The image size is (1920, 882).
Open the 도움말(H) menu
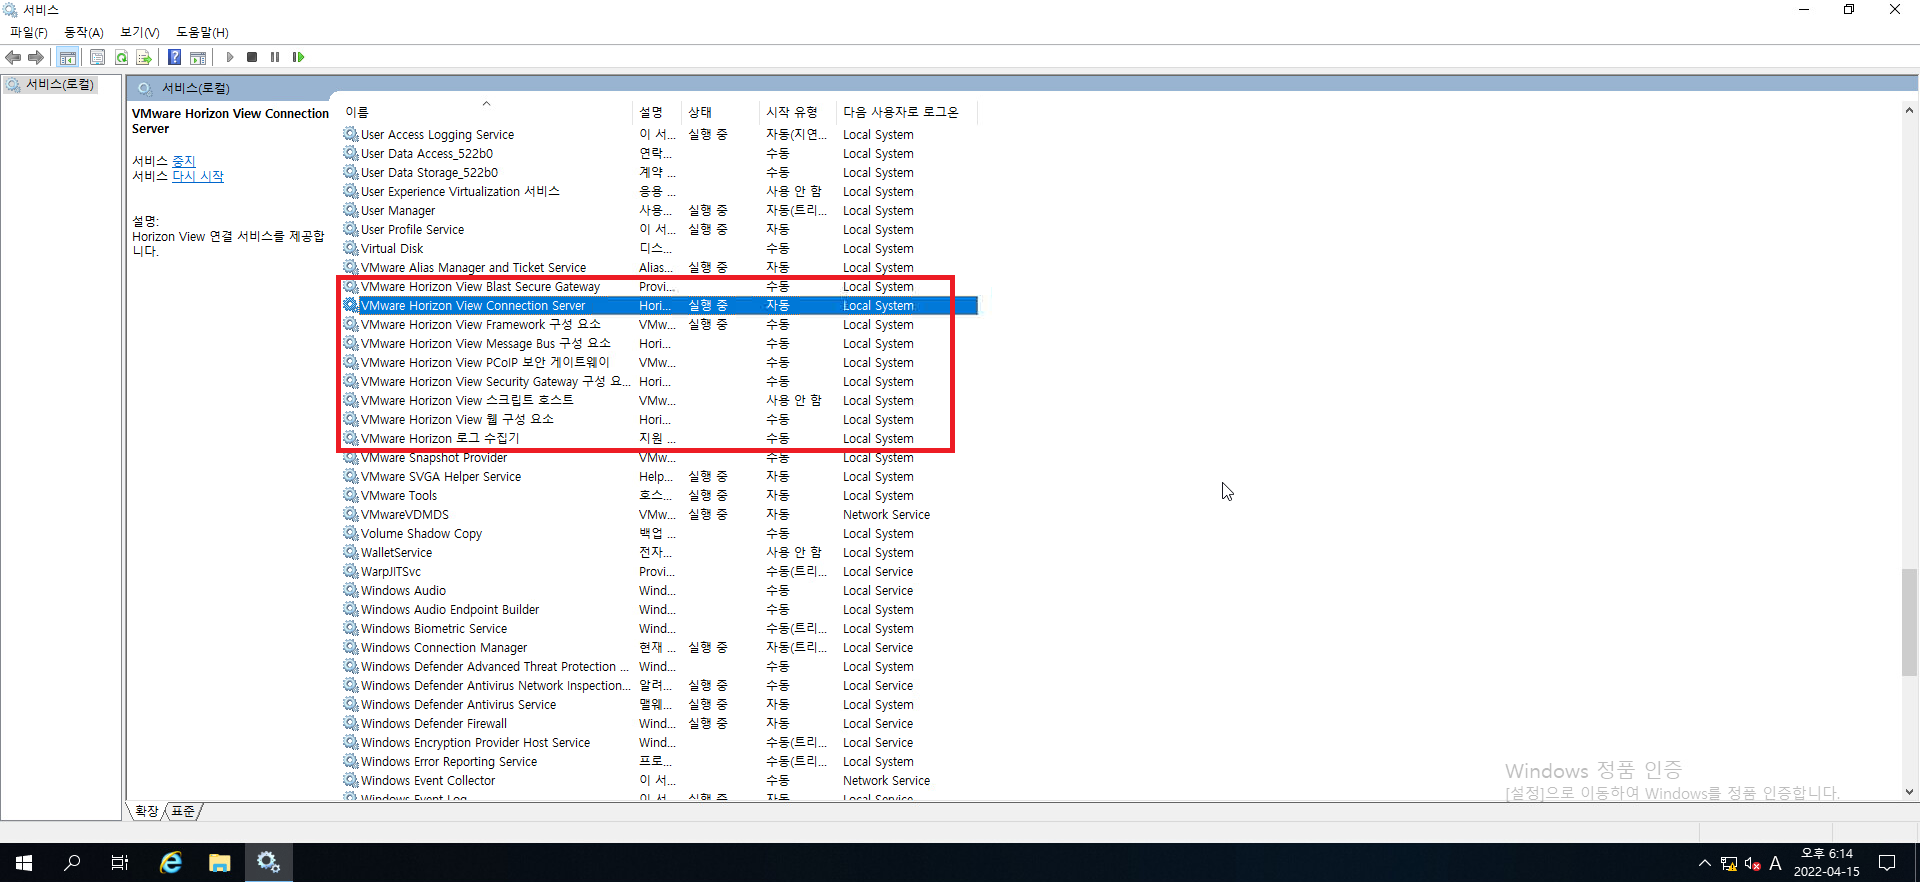click(x=202, y=32)
